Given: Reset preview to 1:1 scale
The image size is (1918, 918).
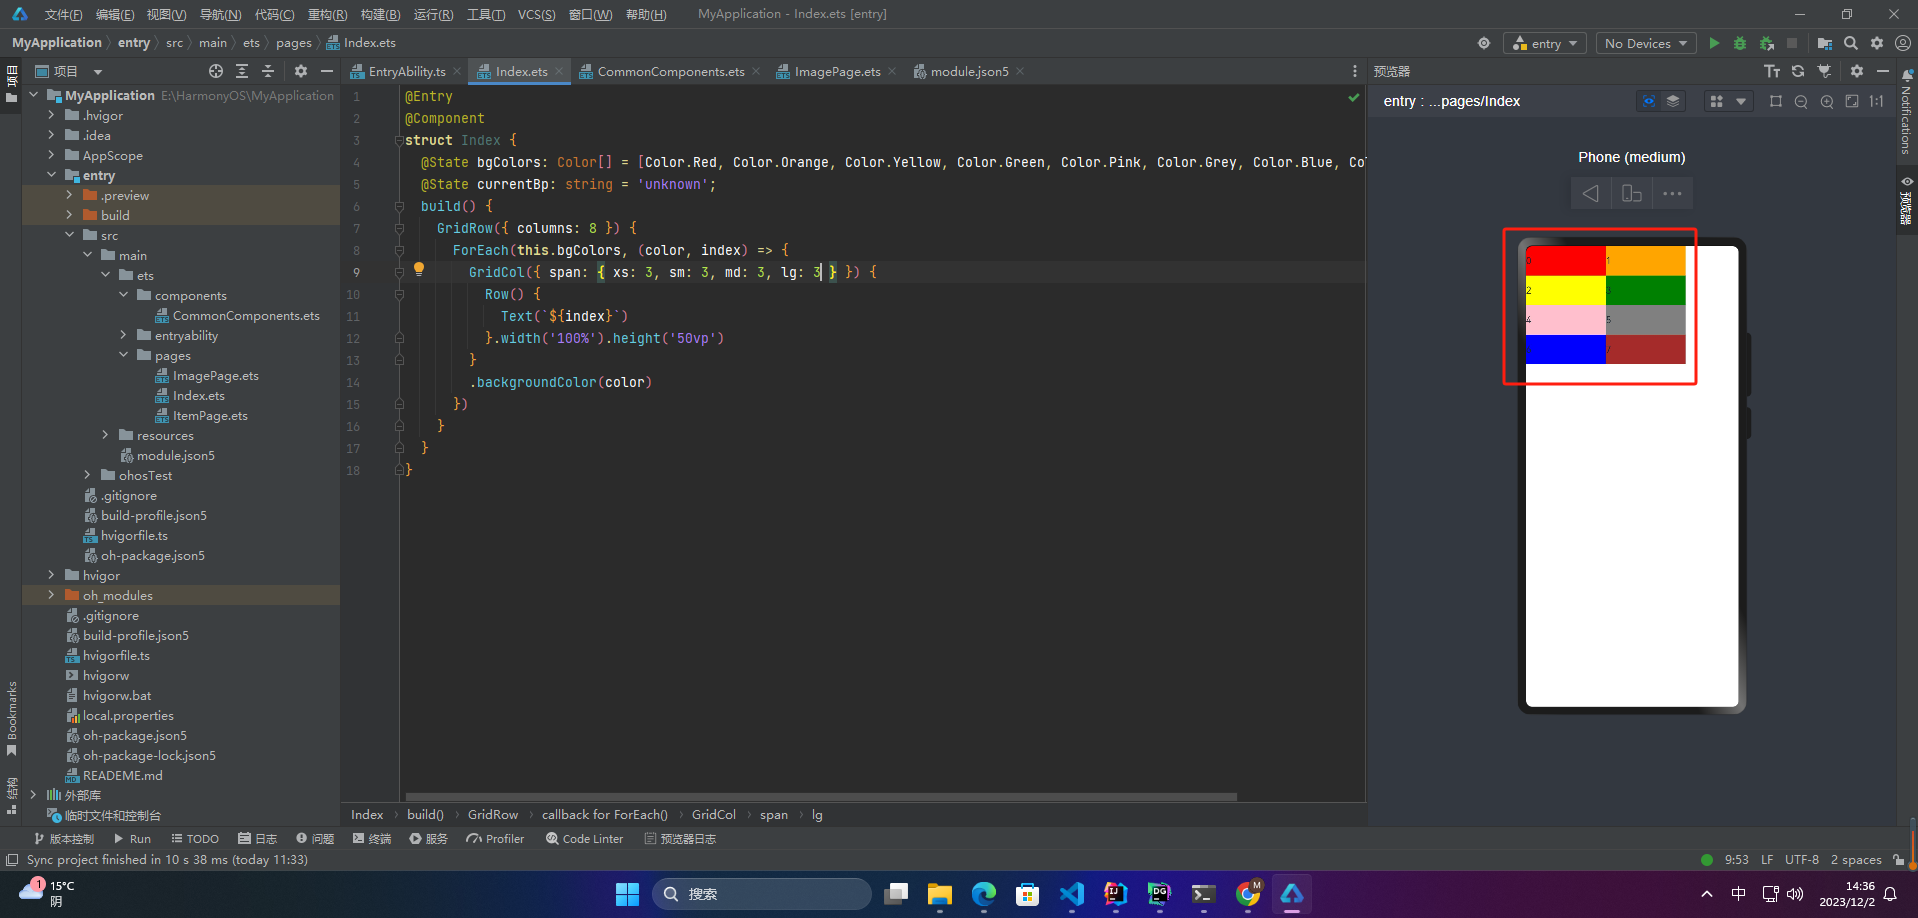Looking at the screenshot, I should (1877, 101).
